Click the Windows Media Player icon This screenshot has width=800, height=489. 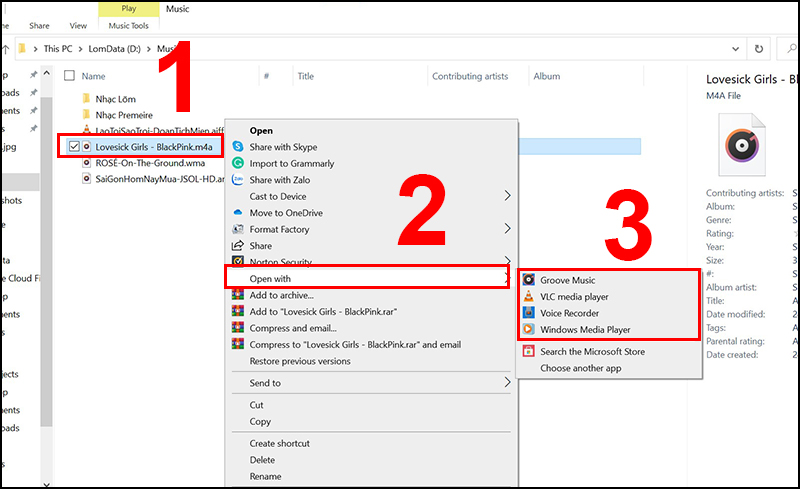(529, 329)
